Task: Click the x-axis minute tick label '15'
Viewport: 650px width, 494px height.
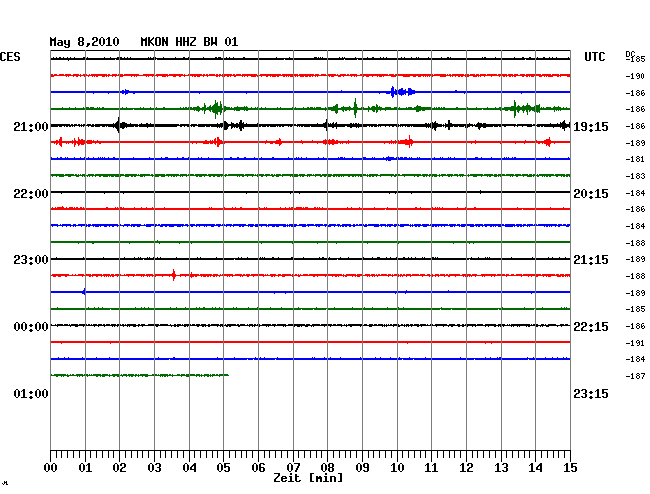Action: pos(570,467)
